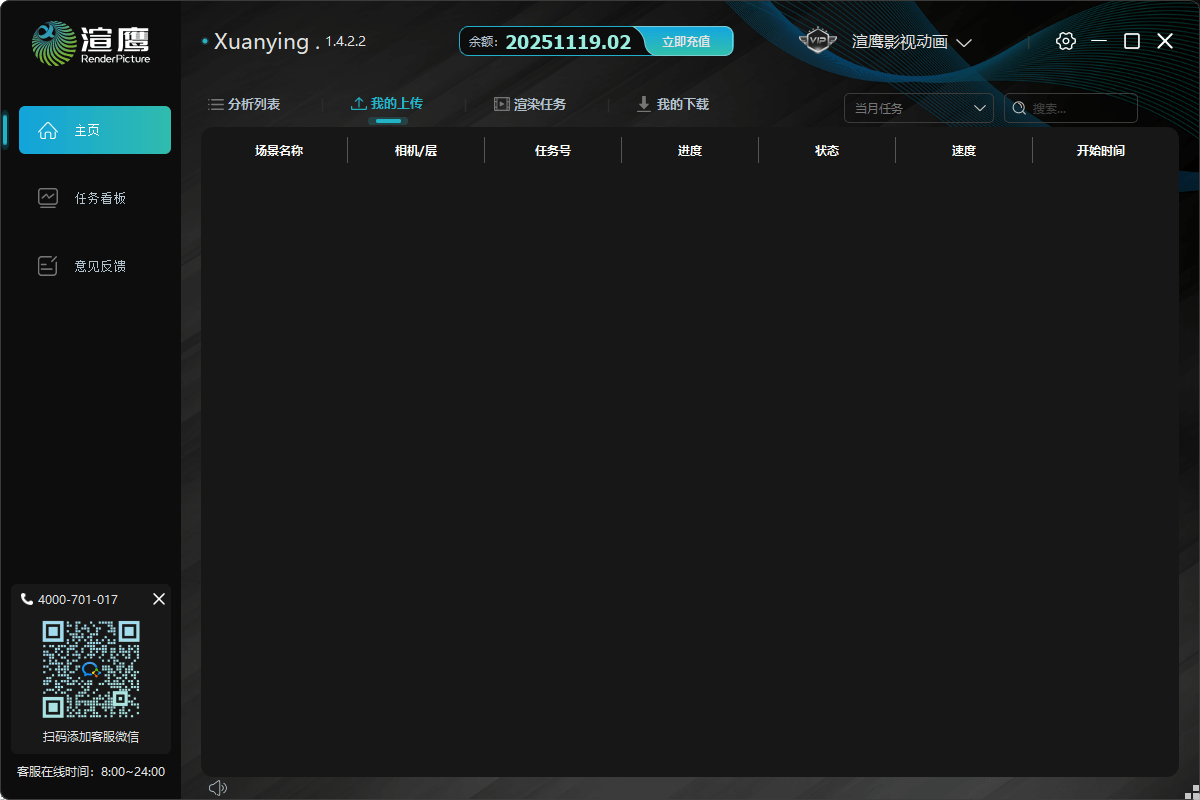1200x800 pixels.
Task: Click the speaker icon at bottom left
Action: pyautogui.click(x=218, y=788)
